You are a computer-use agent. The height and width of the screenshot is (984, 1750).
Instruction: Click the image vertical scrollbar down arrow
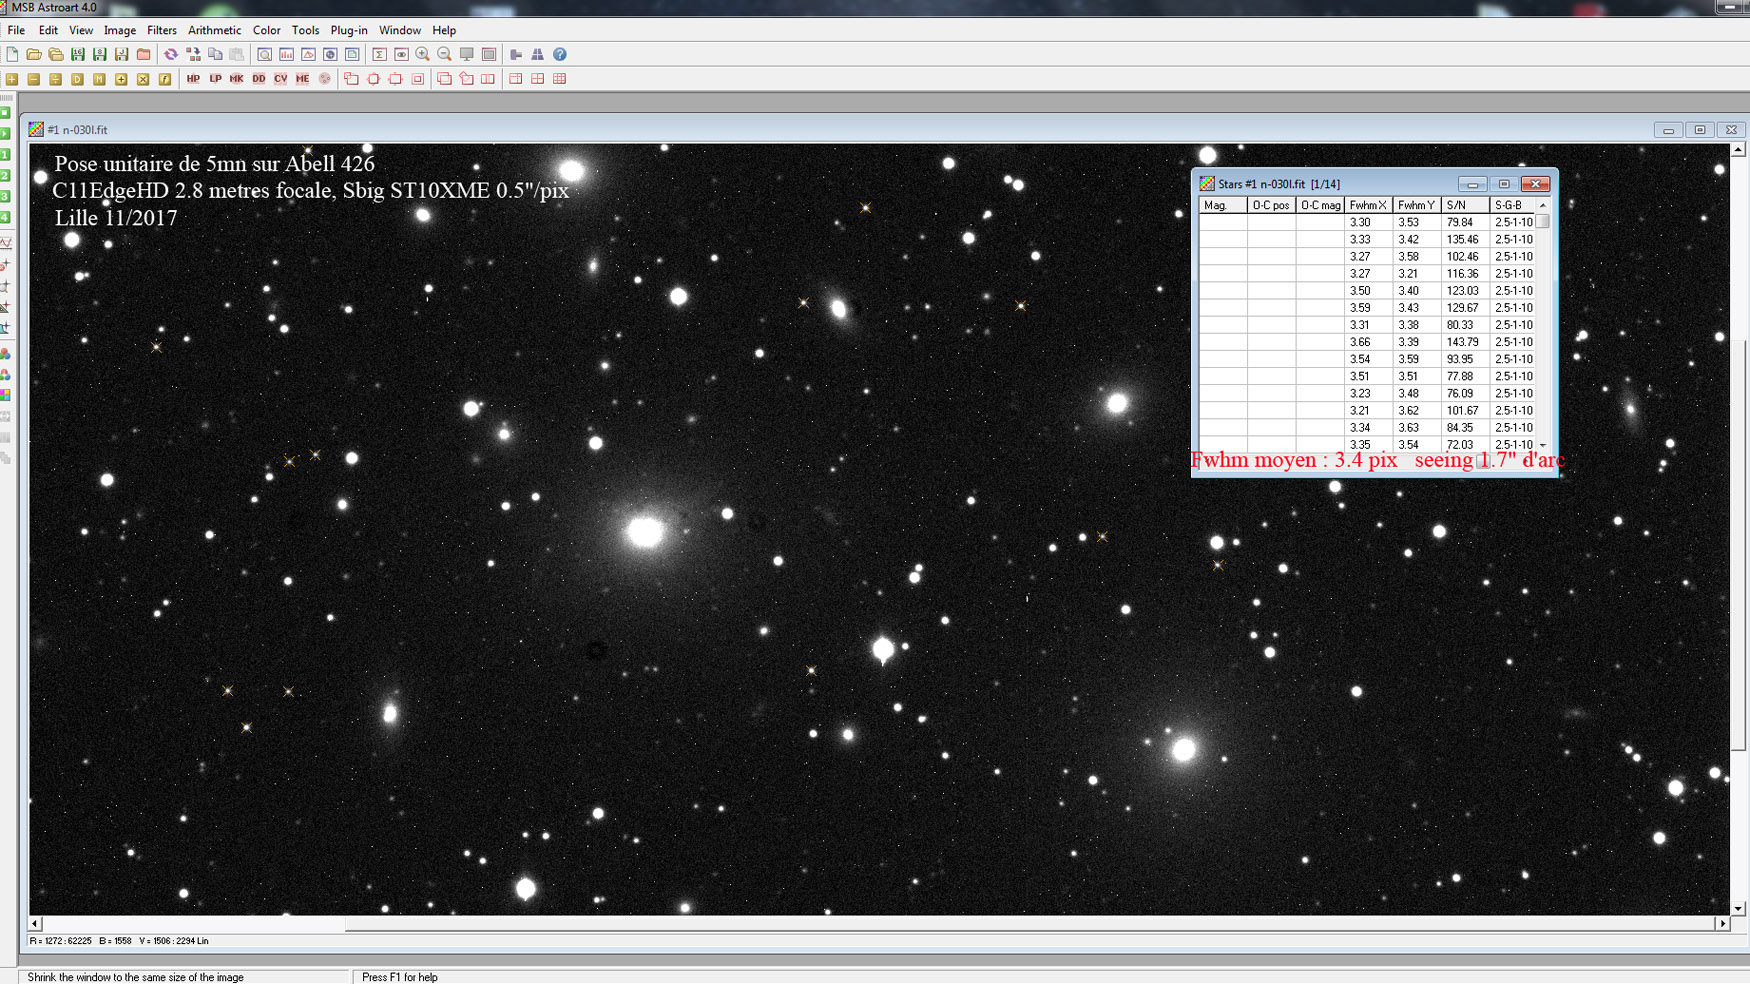(x=1739, y=908)
